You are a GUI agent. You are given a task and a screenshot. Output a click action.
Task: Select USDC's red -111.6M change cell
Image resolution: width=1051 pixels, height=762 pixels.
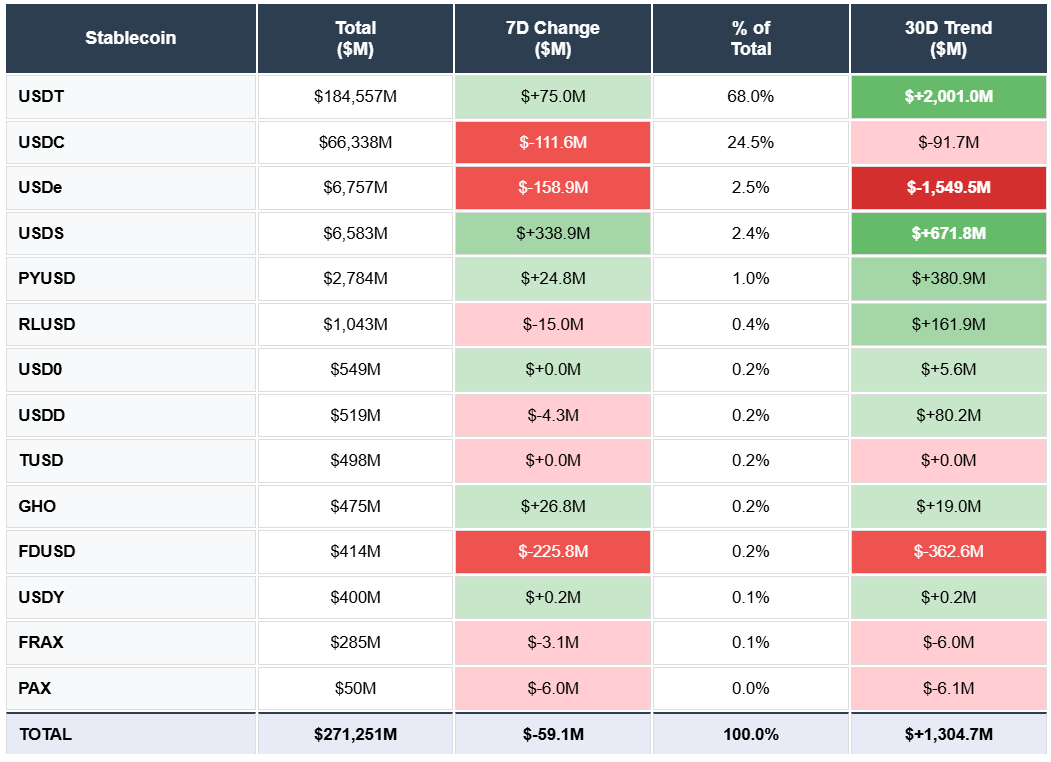[x=552, y=142]
